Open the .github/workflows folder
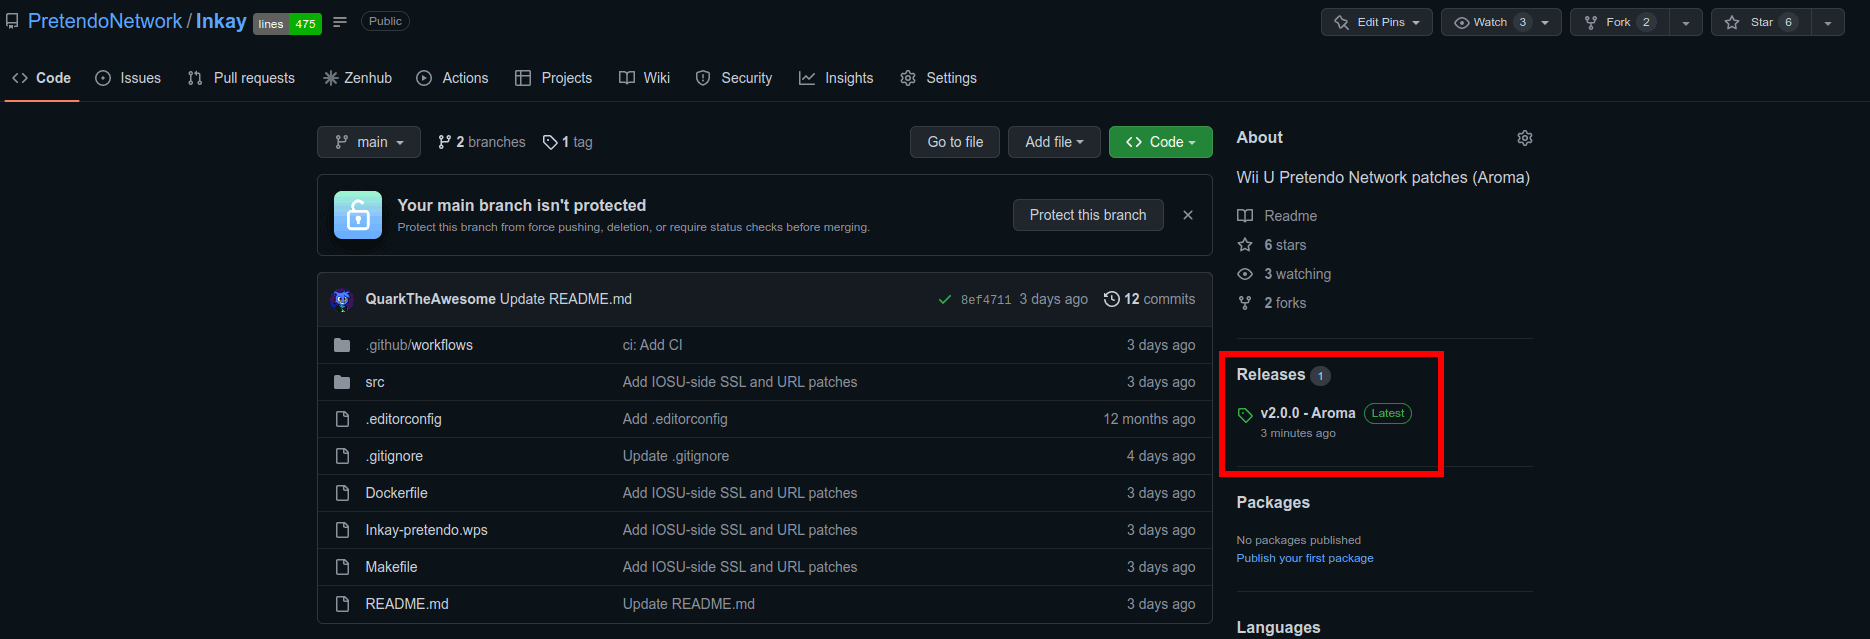This screenshot has height=639, width=1870. (x=419, y=345)
